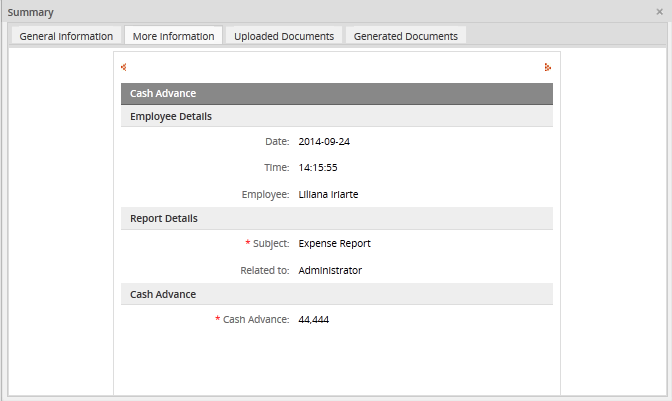Click the time value 14:15:55

pyautogui.click(x=318, y=168)
